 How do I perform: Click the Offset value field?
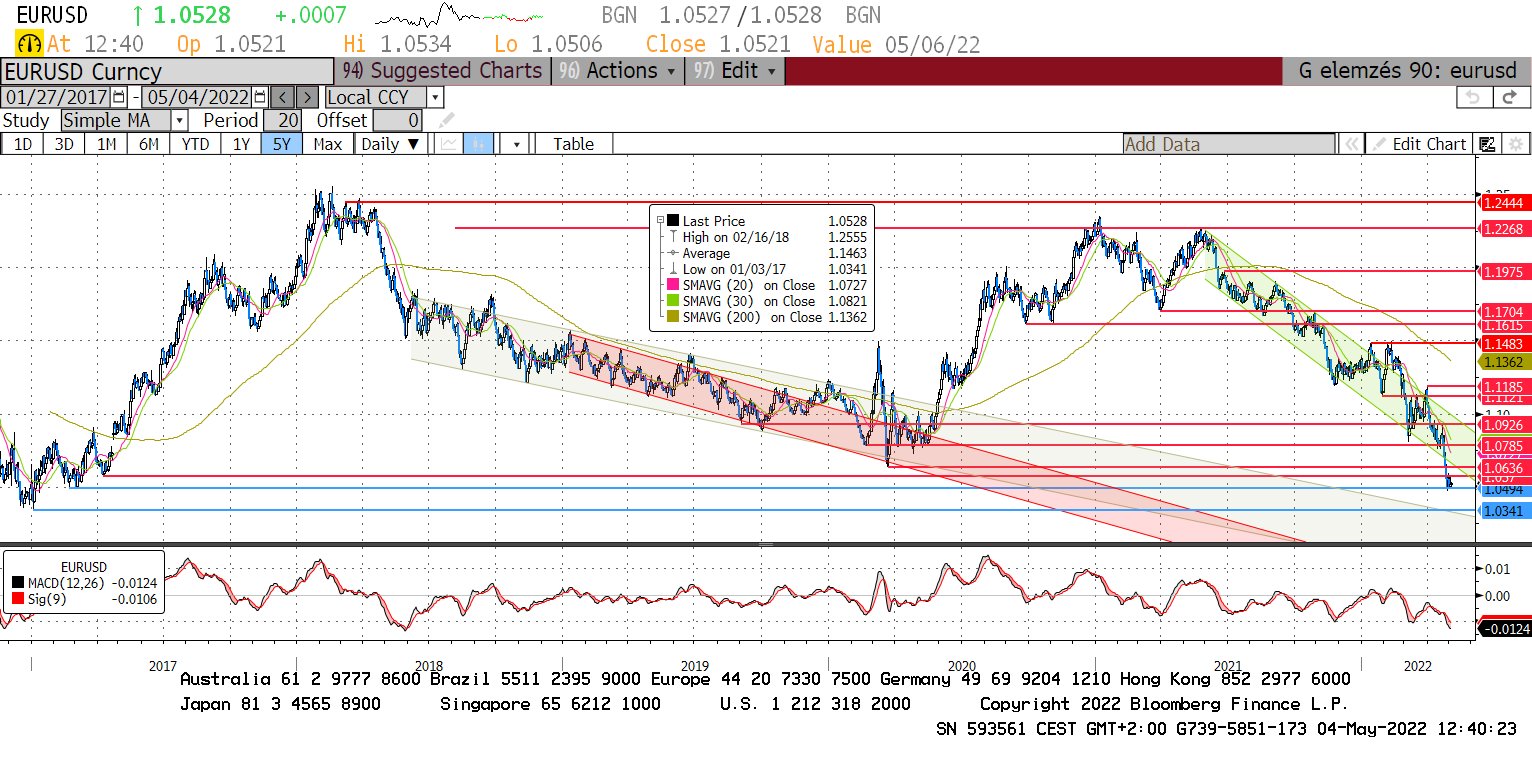point(398,120)
